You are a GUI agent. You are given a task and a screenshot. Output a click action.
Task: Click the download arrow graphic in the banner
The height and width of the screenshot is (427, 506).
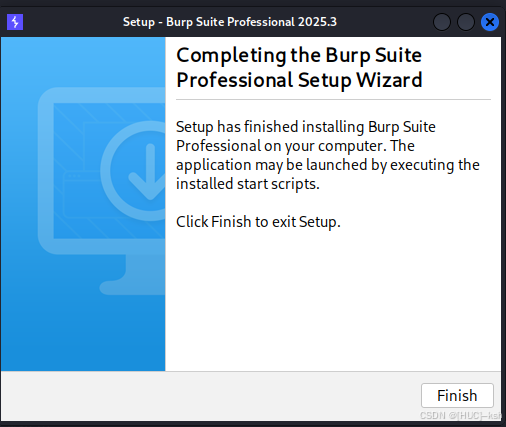(x=148, y=172)
